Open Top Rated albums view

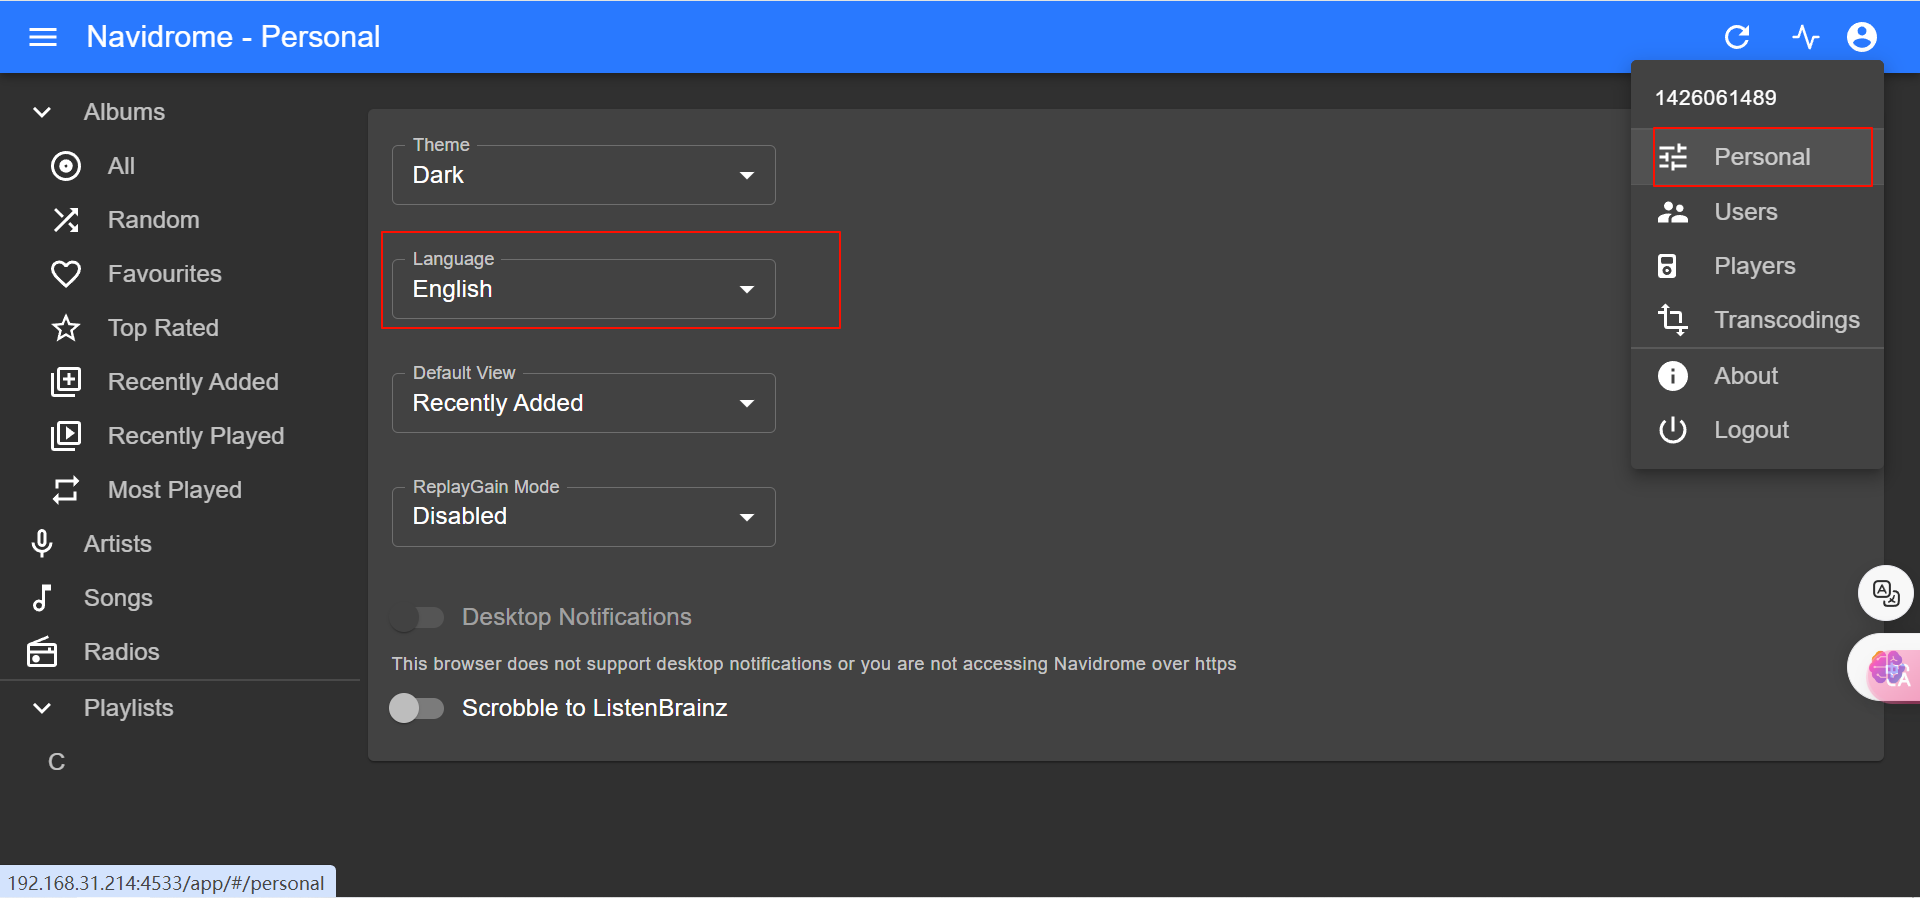coord(180,328)
